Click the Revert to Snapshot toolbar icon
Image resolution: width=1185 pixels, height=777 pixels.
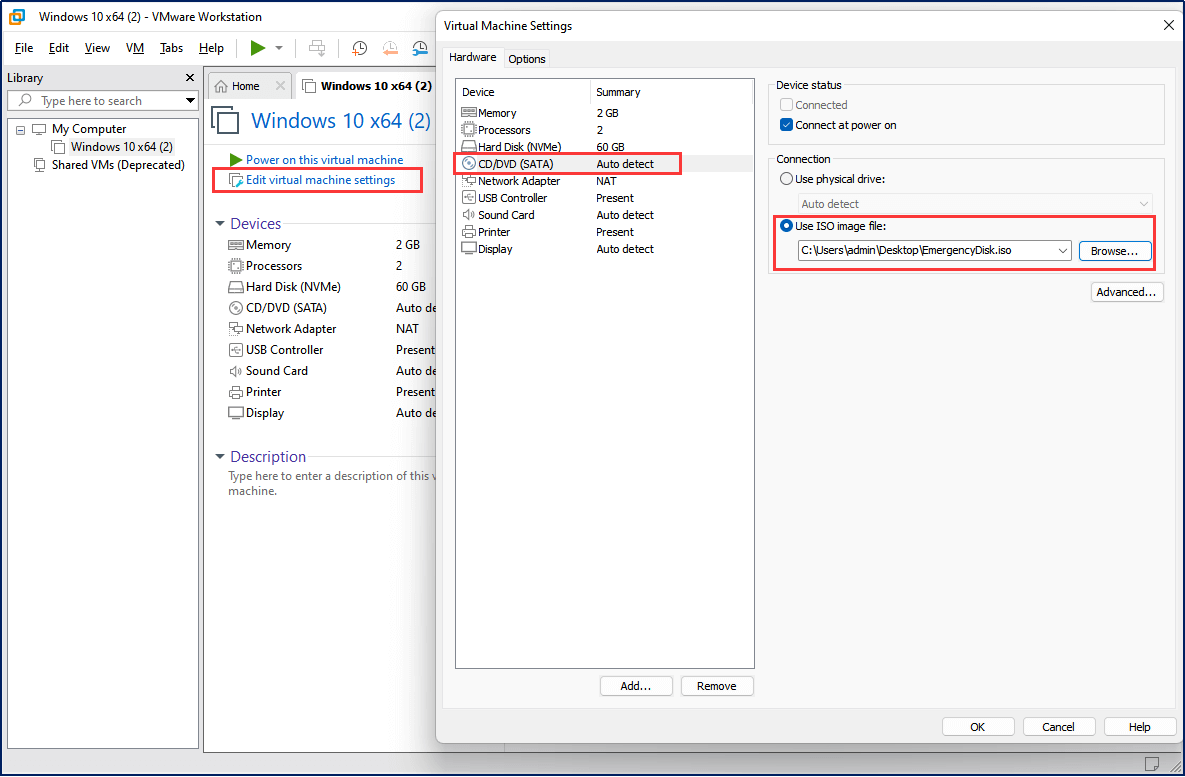pos(390,48)
